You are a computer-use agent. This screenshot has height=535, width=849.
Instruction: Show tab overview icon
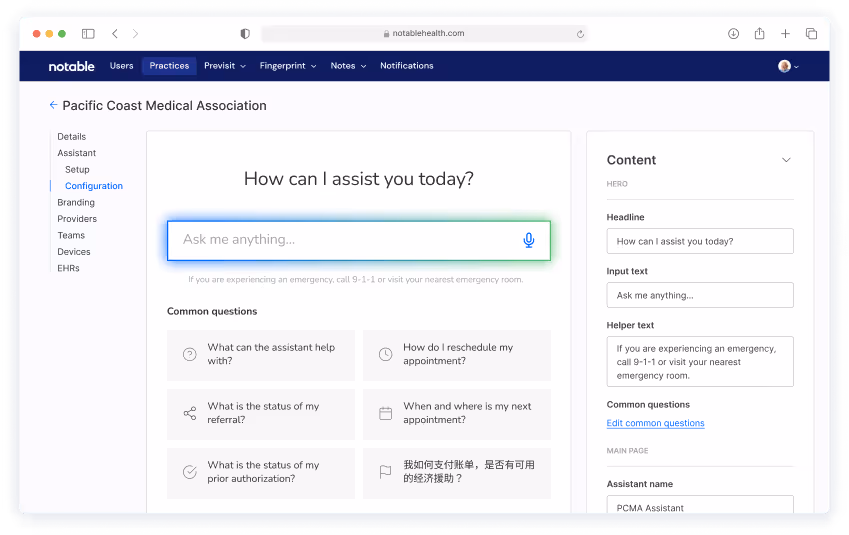[x=811, y=34]
